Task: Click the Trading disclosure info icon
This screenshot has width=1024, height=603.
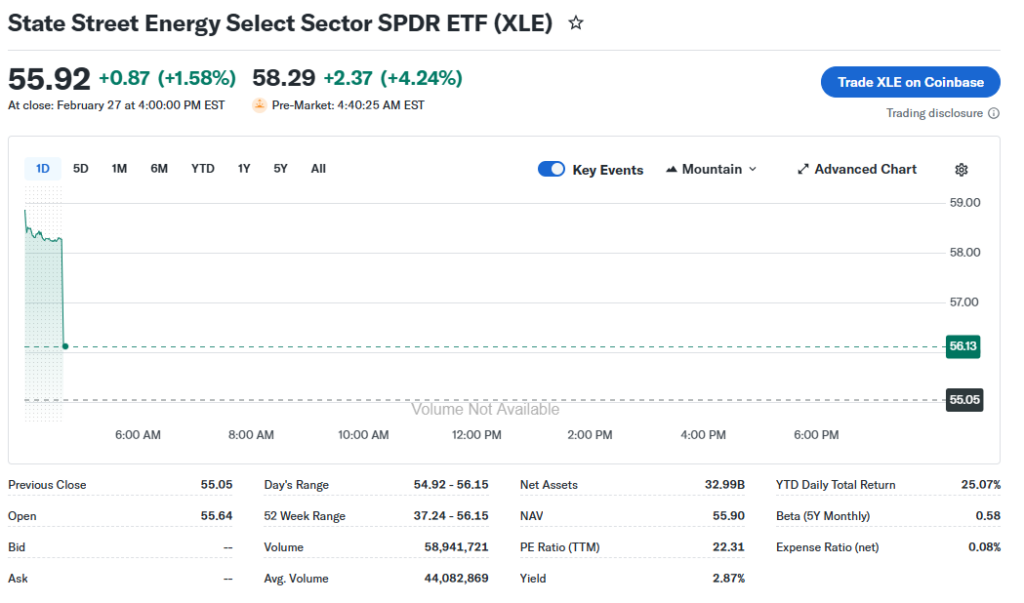Action: [x=993, y=114]
